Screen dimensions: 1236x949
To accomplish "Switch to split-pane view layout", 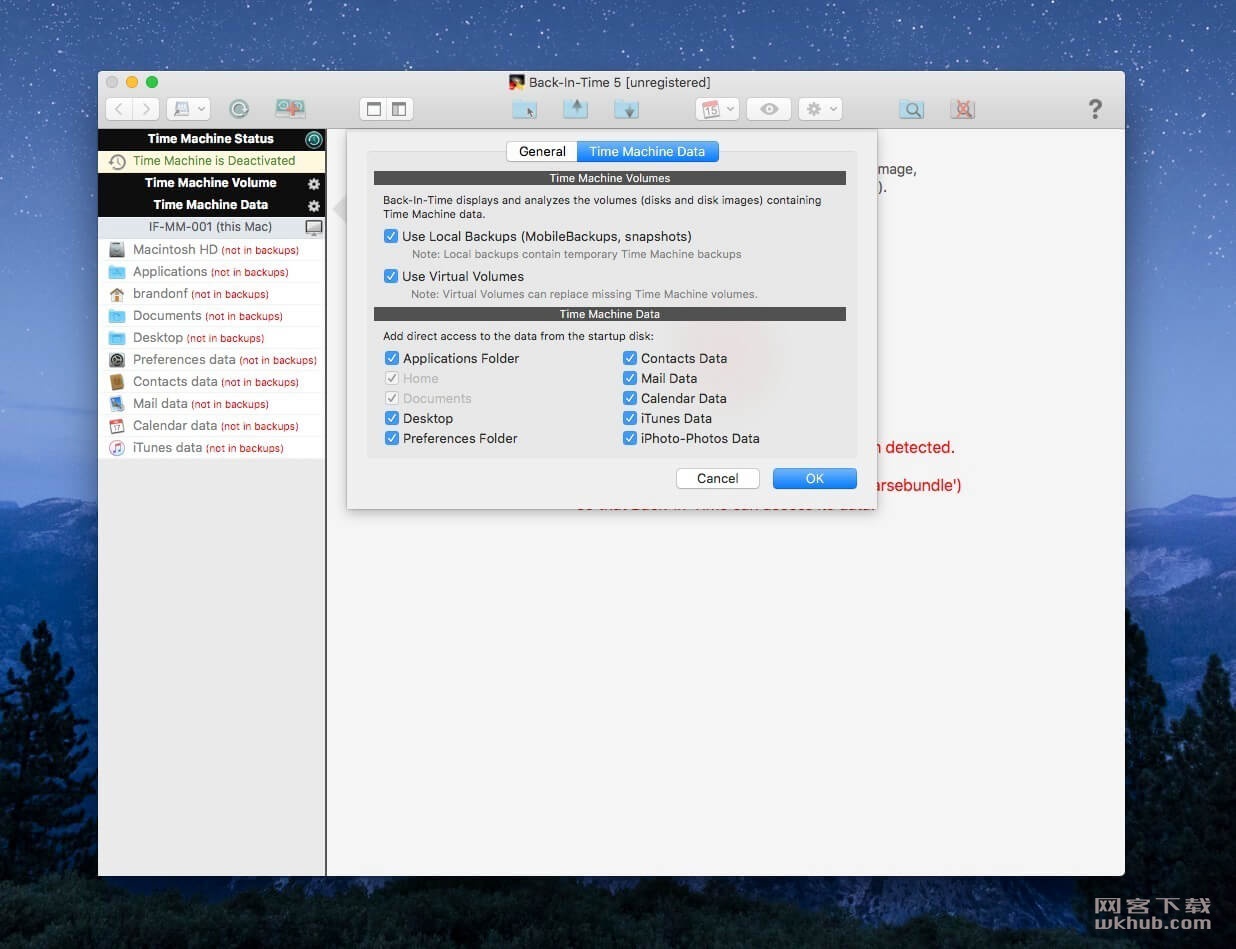I will coord(399,109).
